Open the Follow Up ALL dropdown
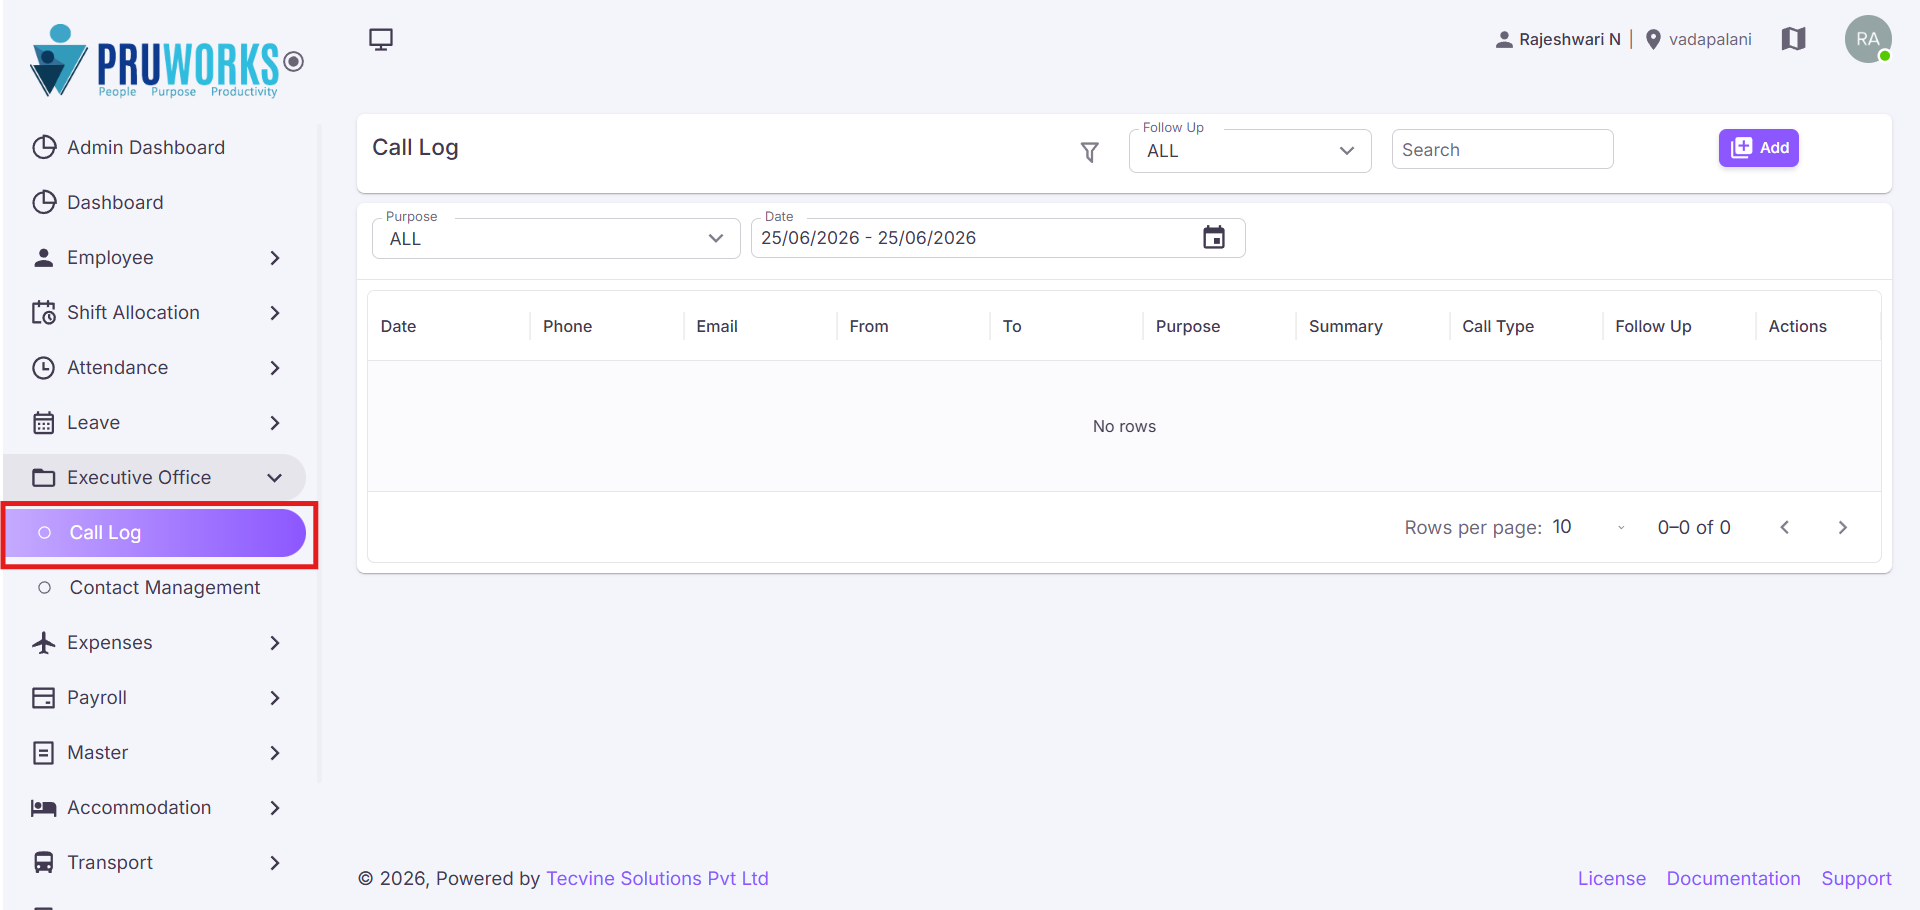The image size is (1920, 910). pos(1250,151)
